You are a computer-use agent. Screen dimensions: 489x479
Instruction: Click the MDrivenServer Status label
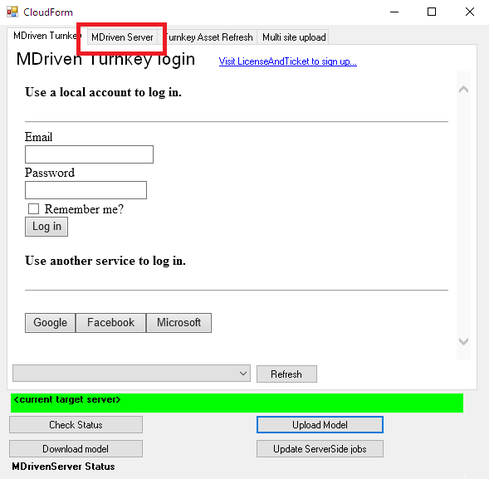pos(63,466)
